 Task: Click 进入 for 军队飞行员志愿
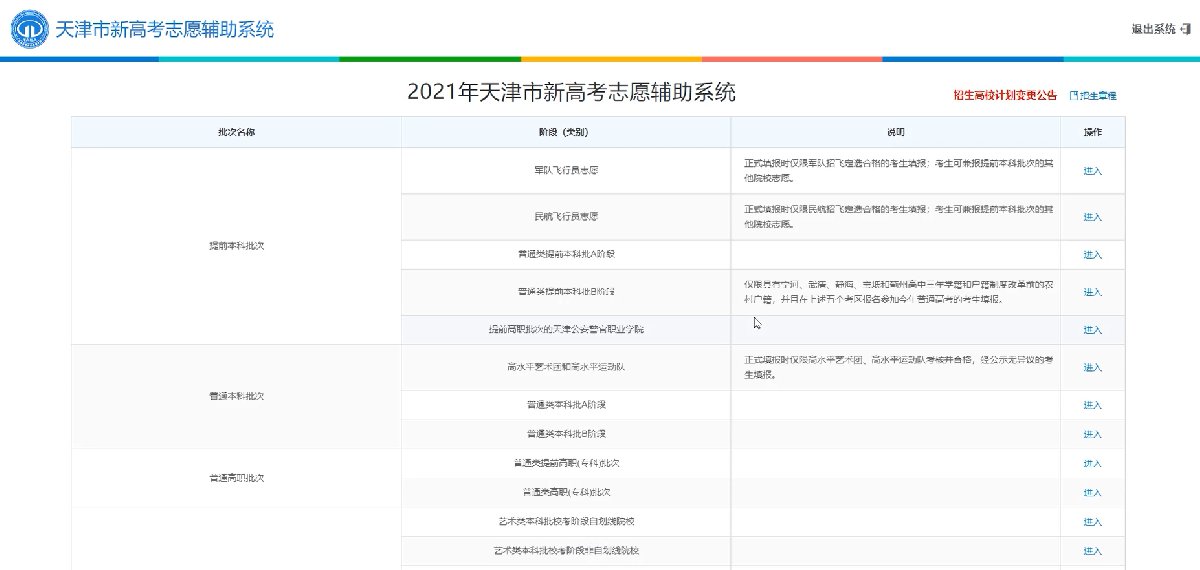[x=1092, y=171]
